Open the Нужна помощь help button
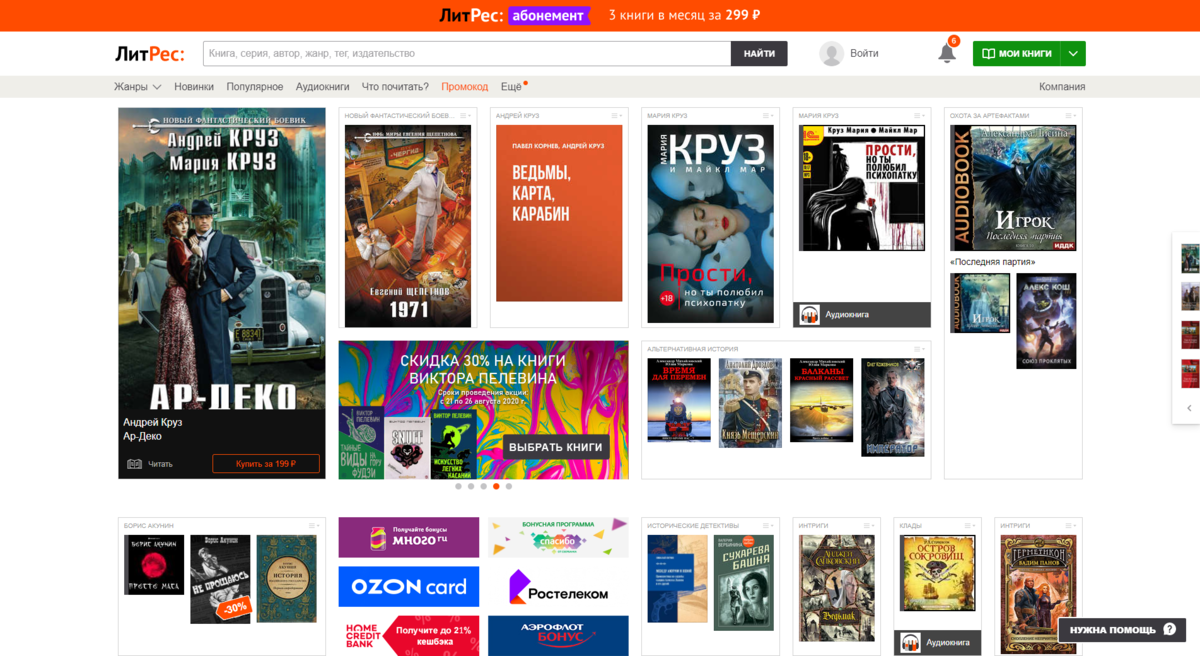Viewport: 1200px width, 656px height. coord(1122,630)
